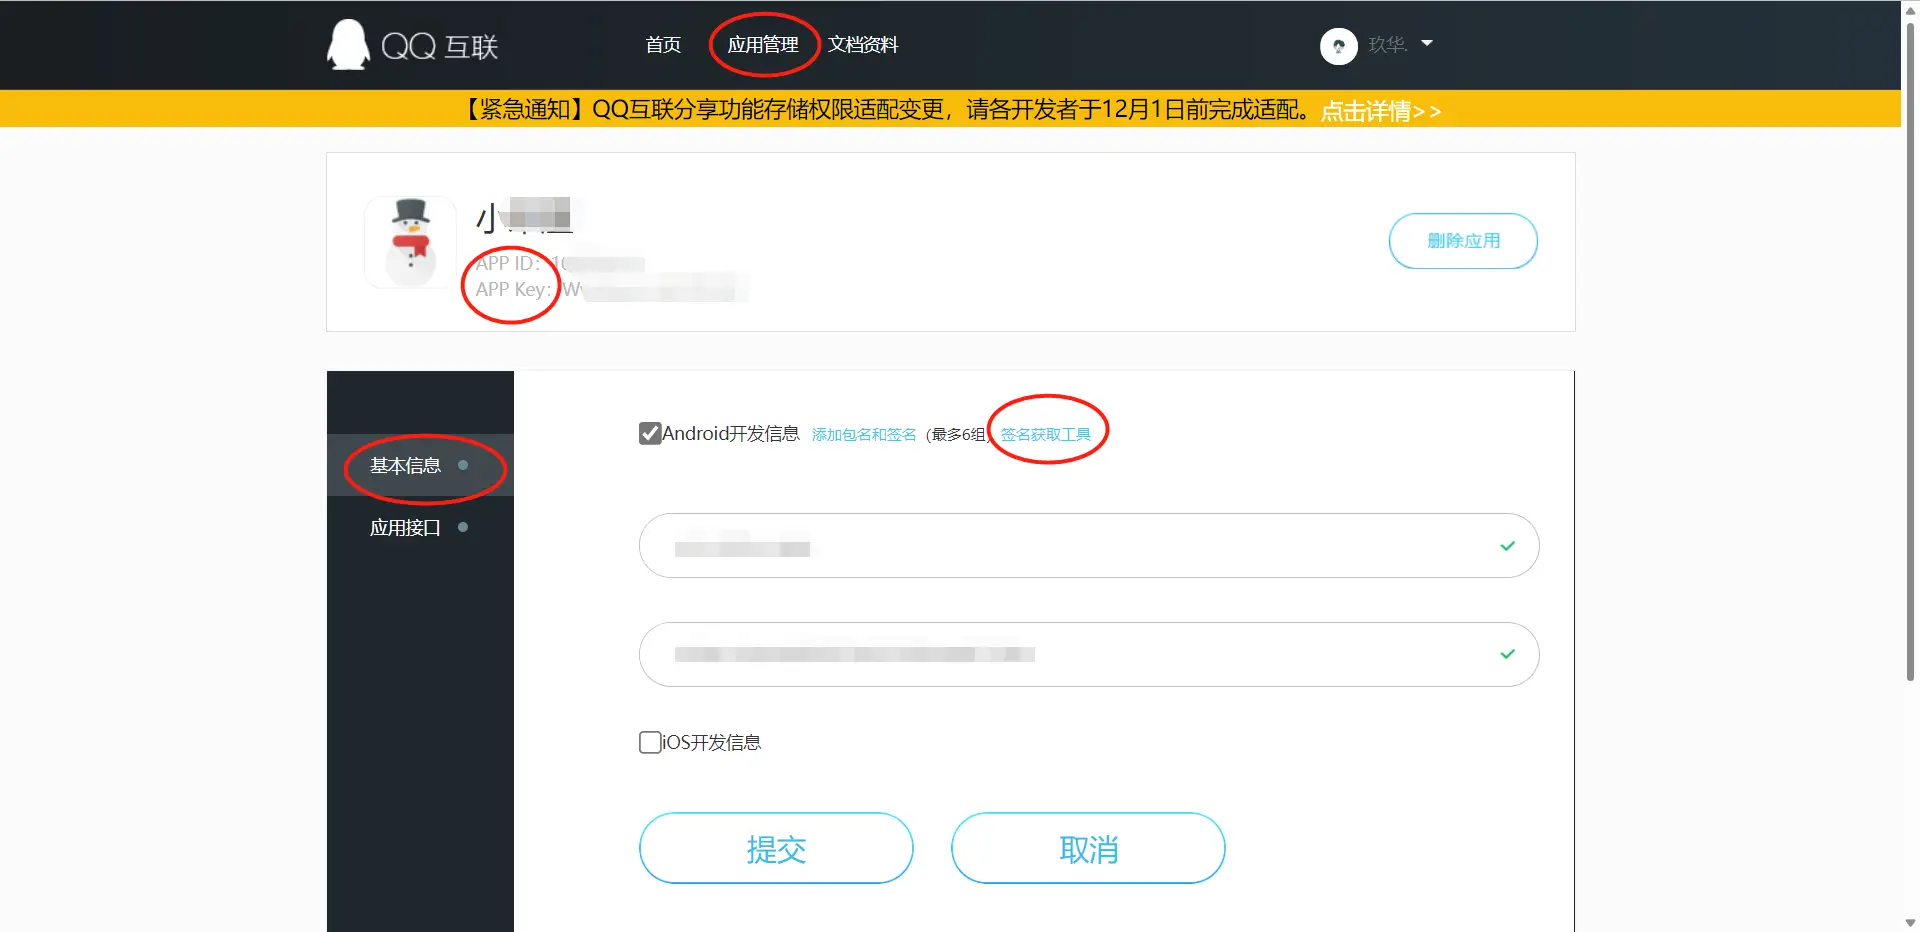This screenshot has height=932, width=1920.
Task: Click the green checkmark in the first input field
Action: click(x=1506, y=546)
